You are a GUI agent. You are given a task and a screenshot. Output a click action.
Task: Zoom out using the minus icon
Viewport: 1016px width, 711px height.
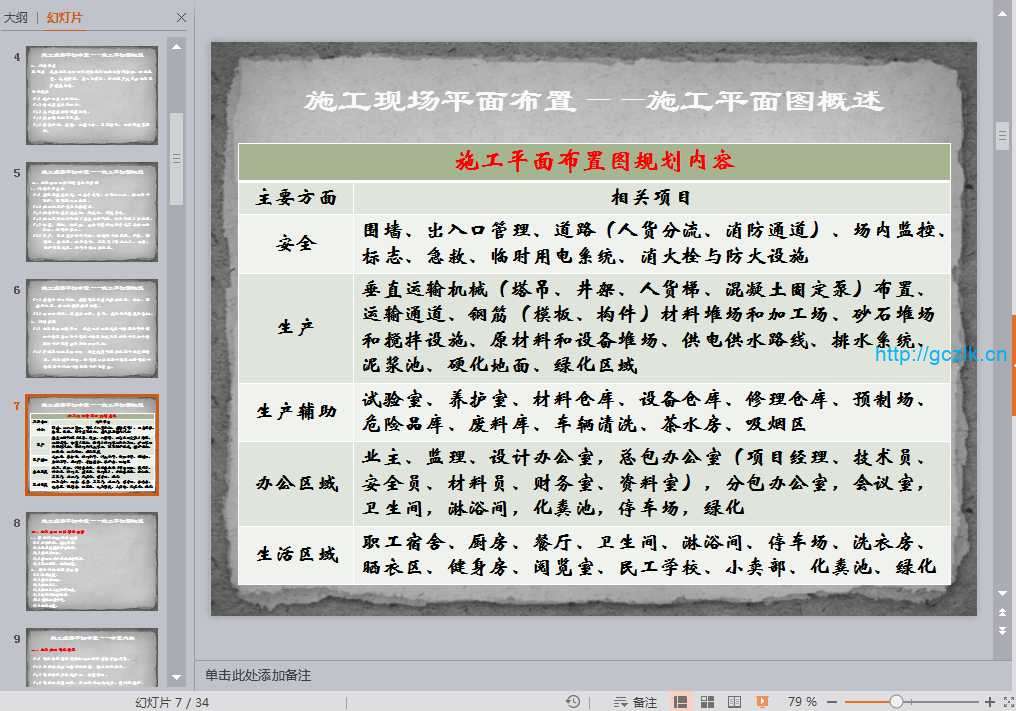pos(832,702)
